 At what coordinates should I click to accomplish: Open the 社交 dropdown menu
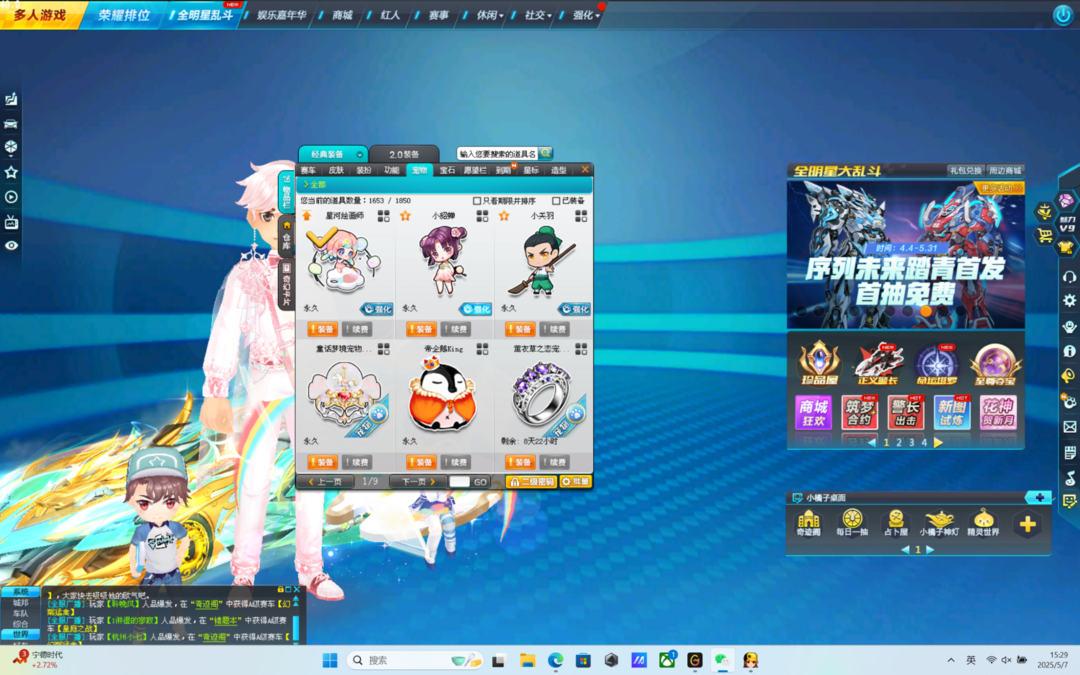(x=538, y=15)
